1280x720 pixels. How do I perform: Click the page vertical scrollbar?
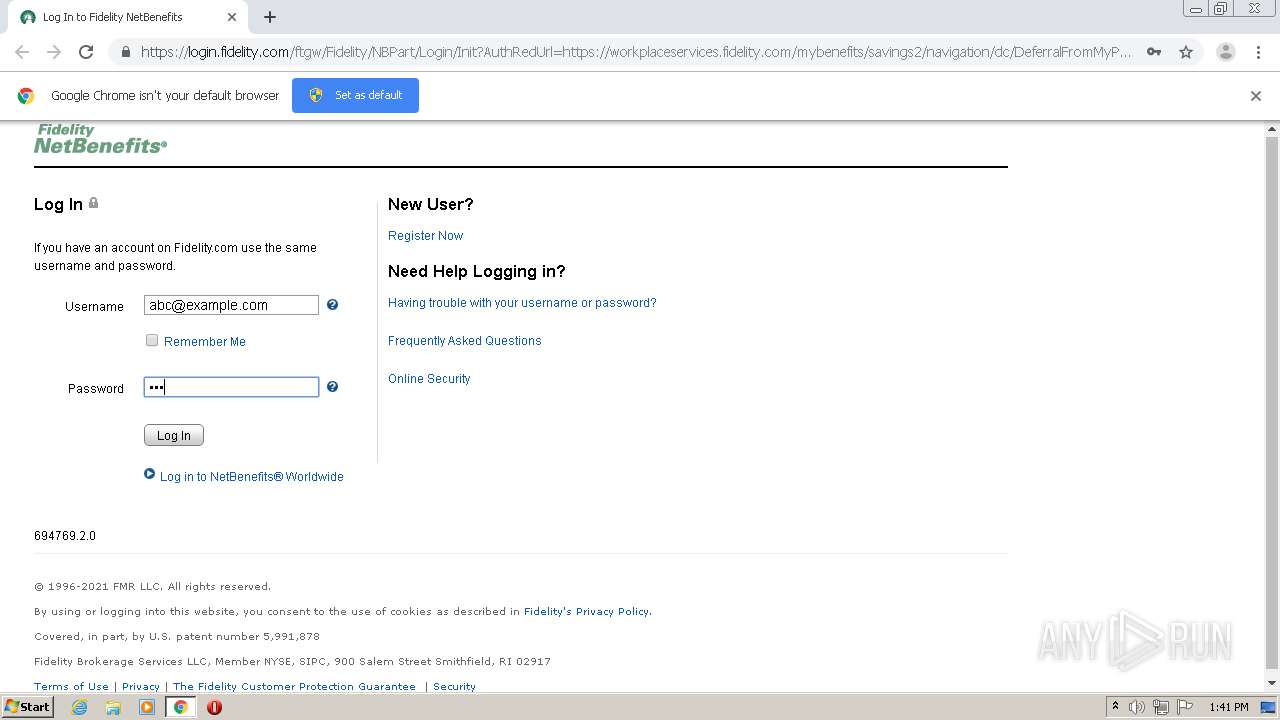[x=1272, y=401]
